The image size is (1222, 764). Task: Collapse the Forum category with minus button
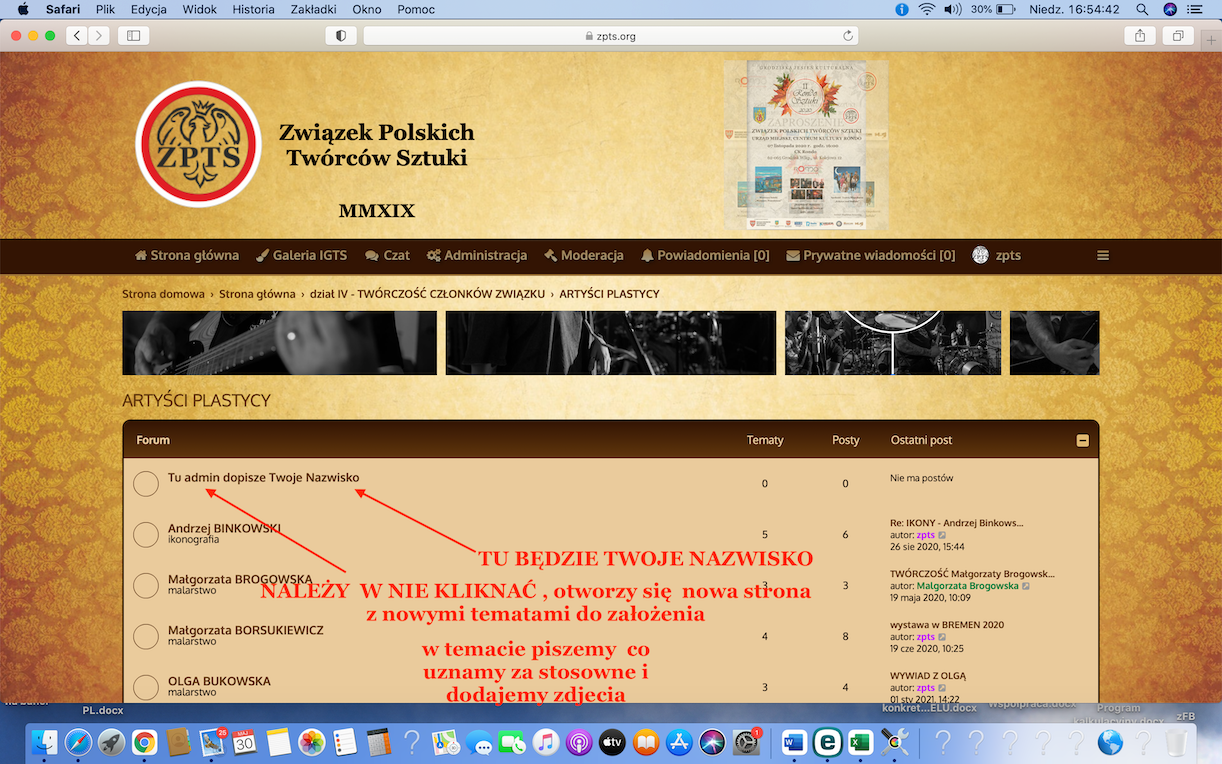[1082, 440]
